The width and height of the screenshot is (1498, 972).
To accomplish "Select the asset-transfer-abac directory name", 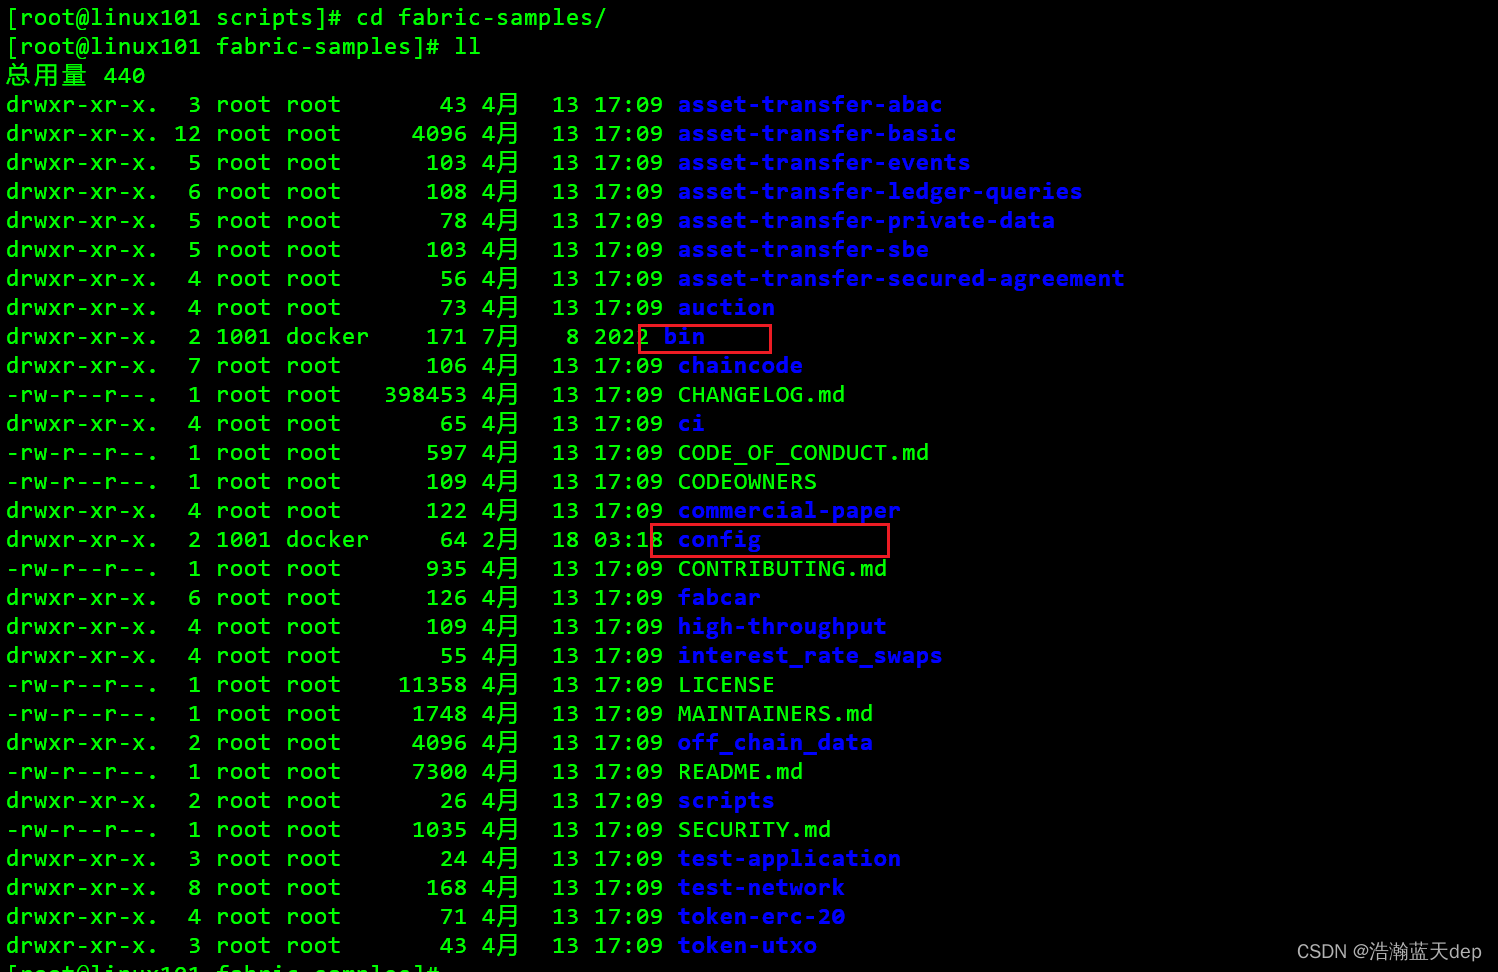I will 810,105.
